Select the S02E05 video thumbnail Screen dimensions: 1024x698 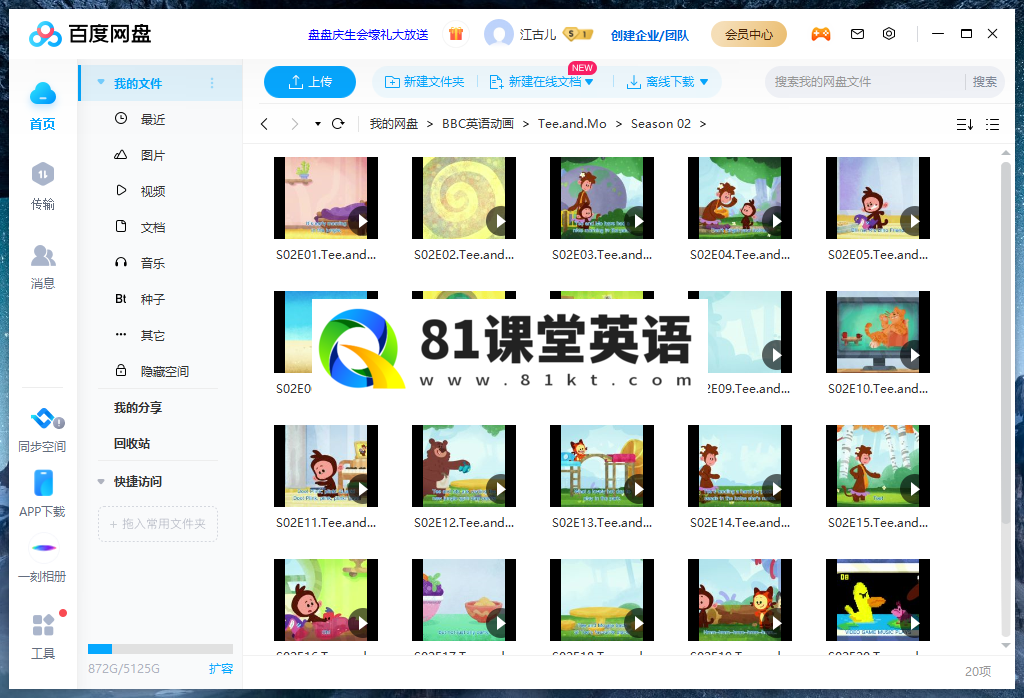[x=878, y=198]
